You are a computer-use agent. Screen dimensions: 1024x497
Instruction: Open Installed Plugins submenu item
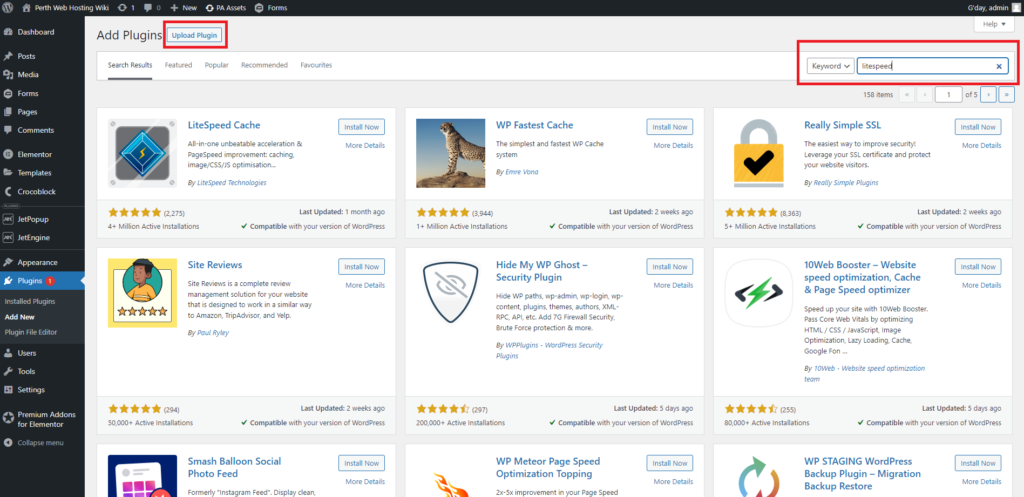click(30, 302)
